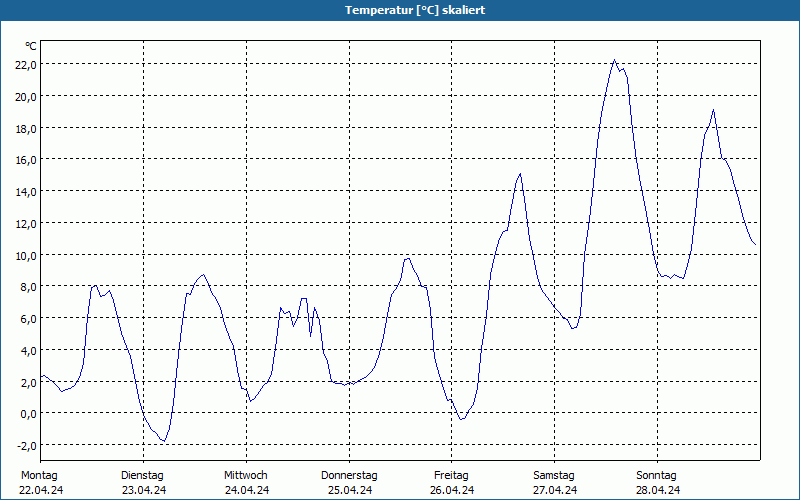
Task: Click the Mittwoch day label
Action: [x=245, y=476]
